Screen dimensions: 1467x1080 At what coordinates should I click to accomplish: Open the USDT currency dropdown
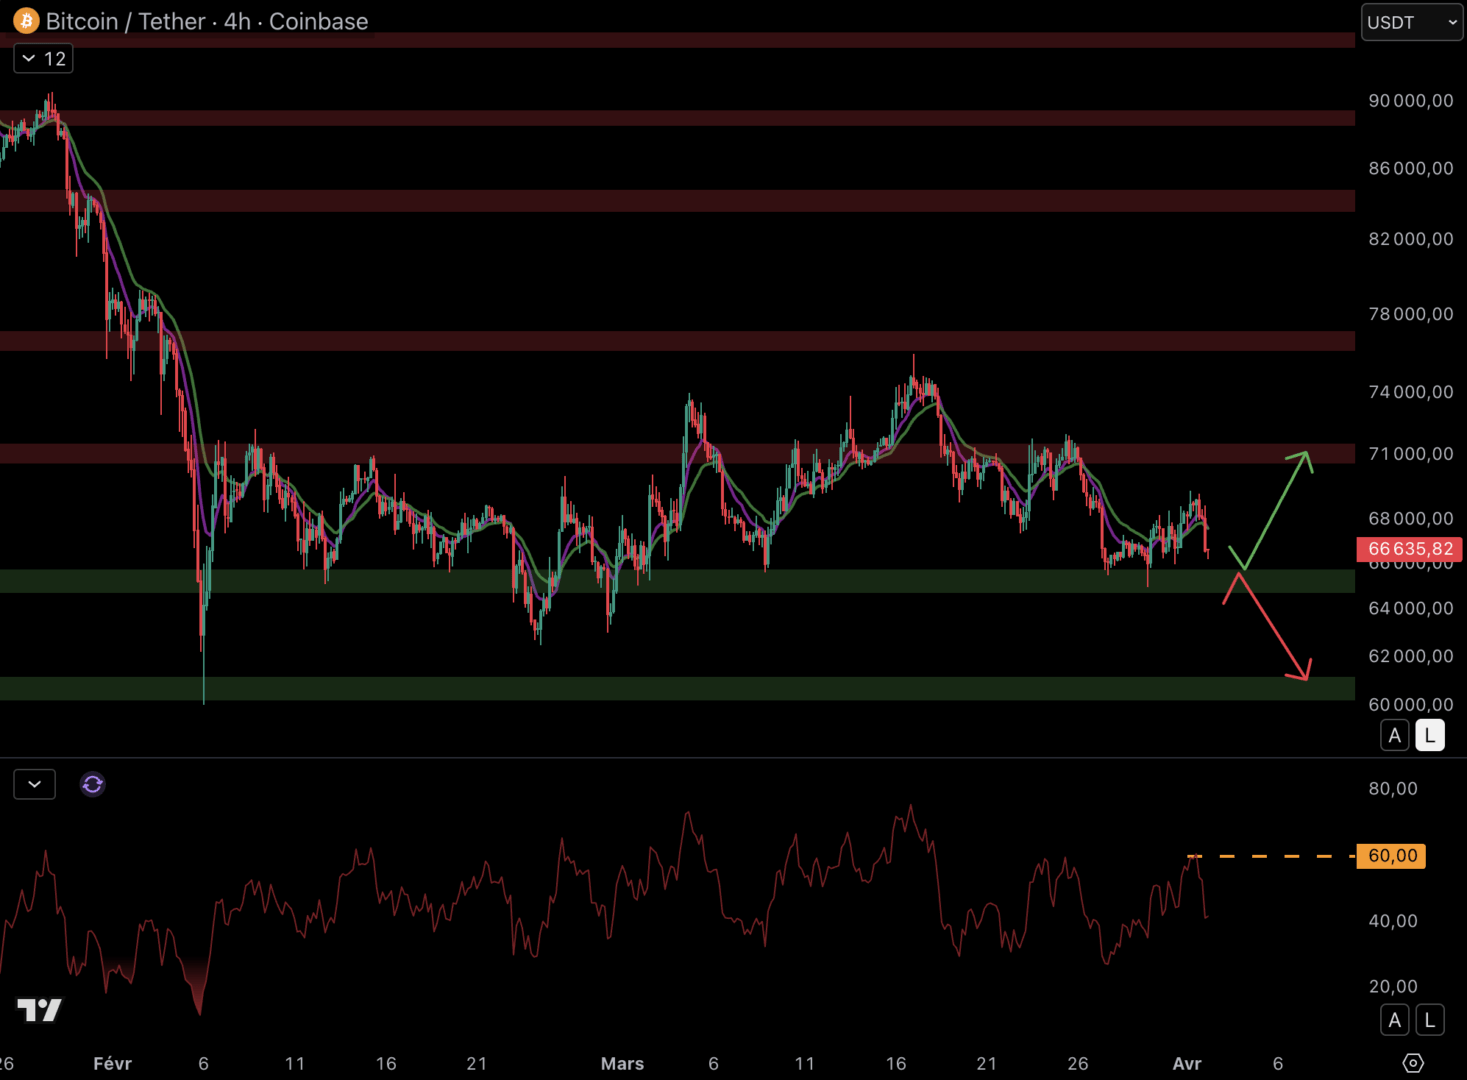pos(1411,22)
